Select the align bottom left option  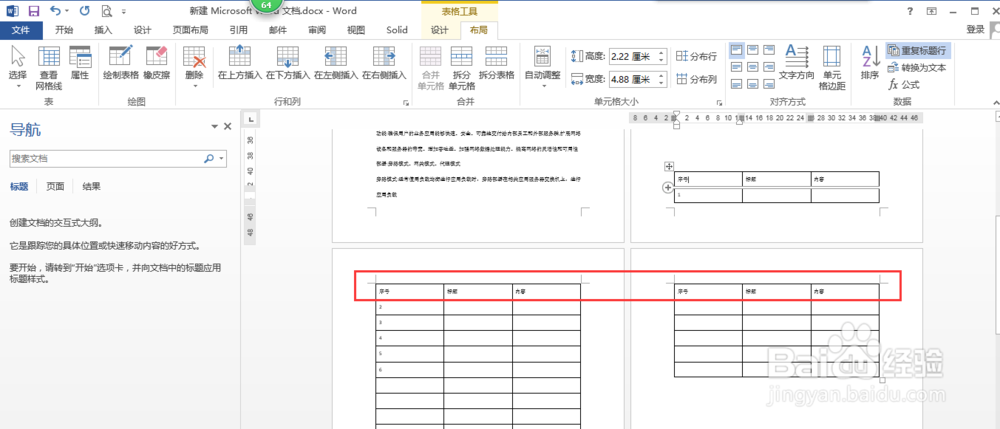737,83
